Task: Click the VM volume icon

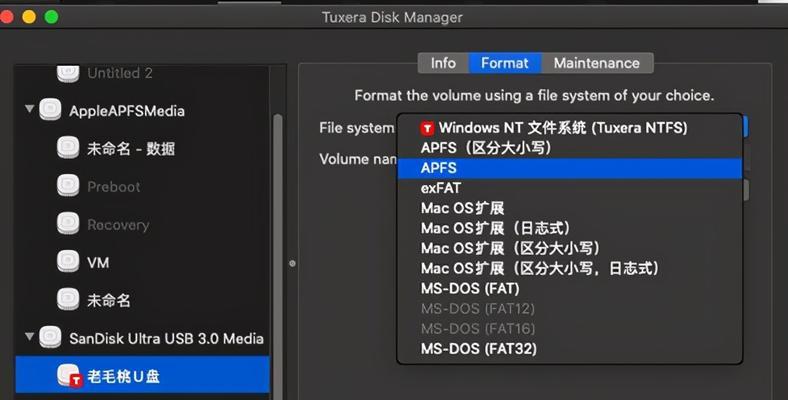Action: (x=68, y=262)
